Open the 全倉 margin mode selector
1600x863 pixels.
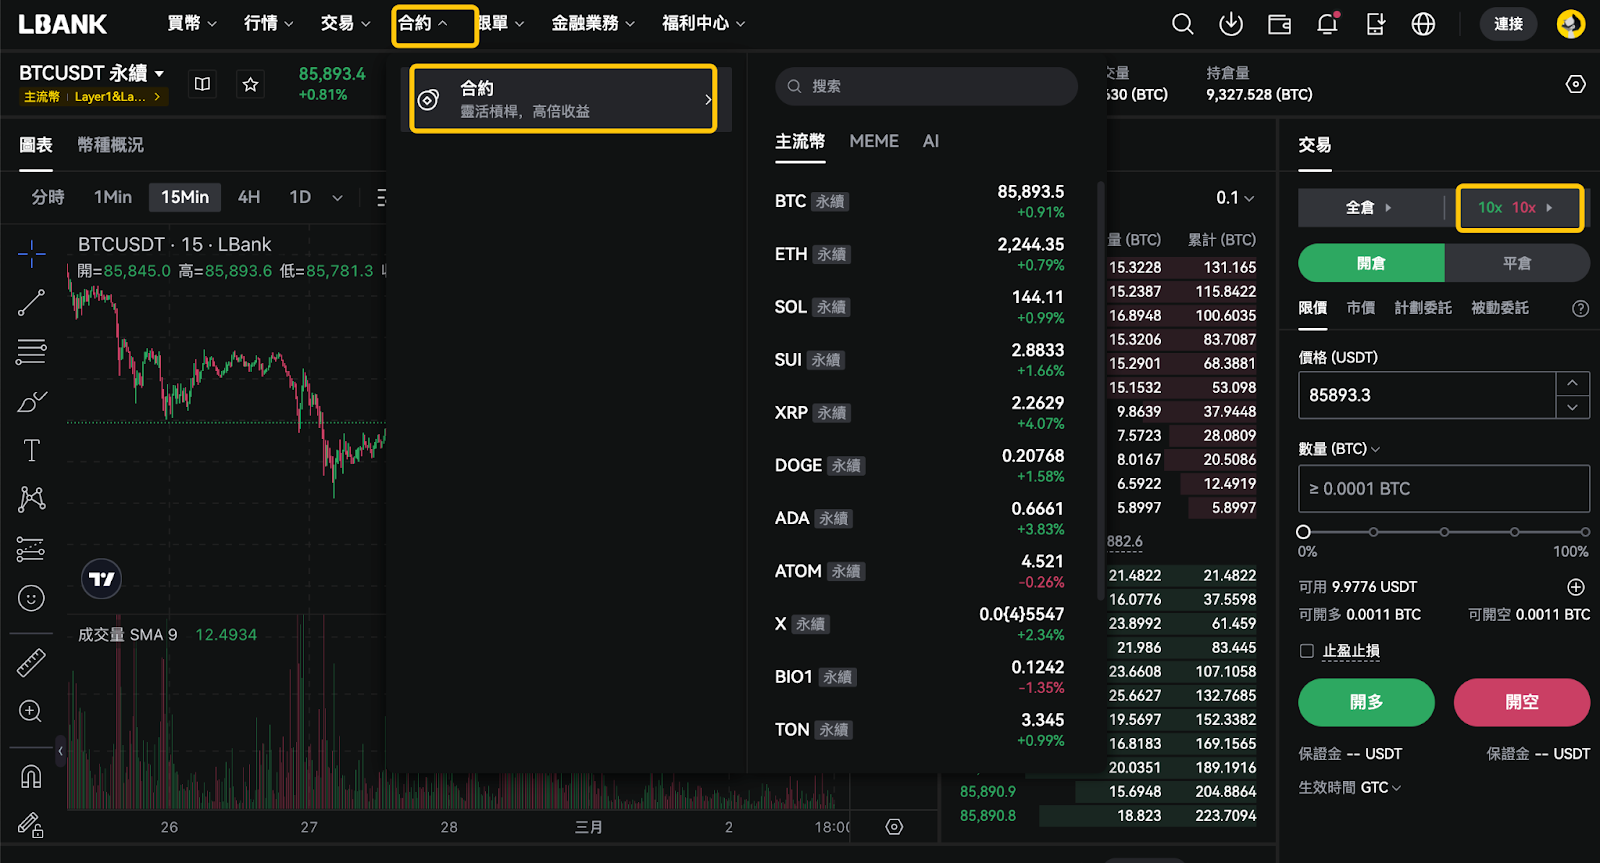[x=1369, y=208]
